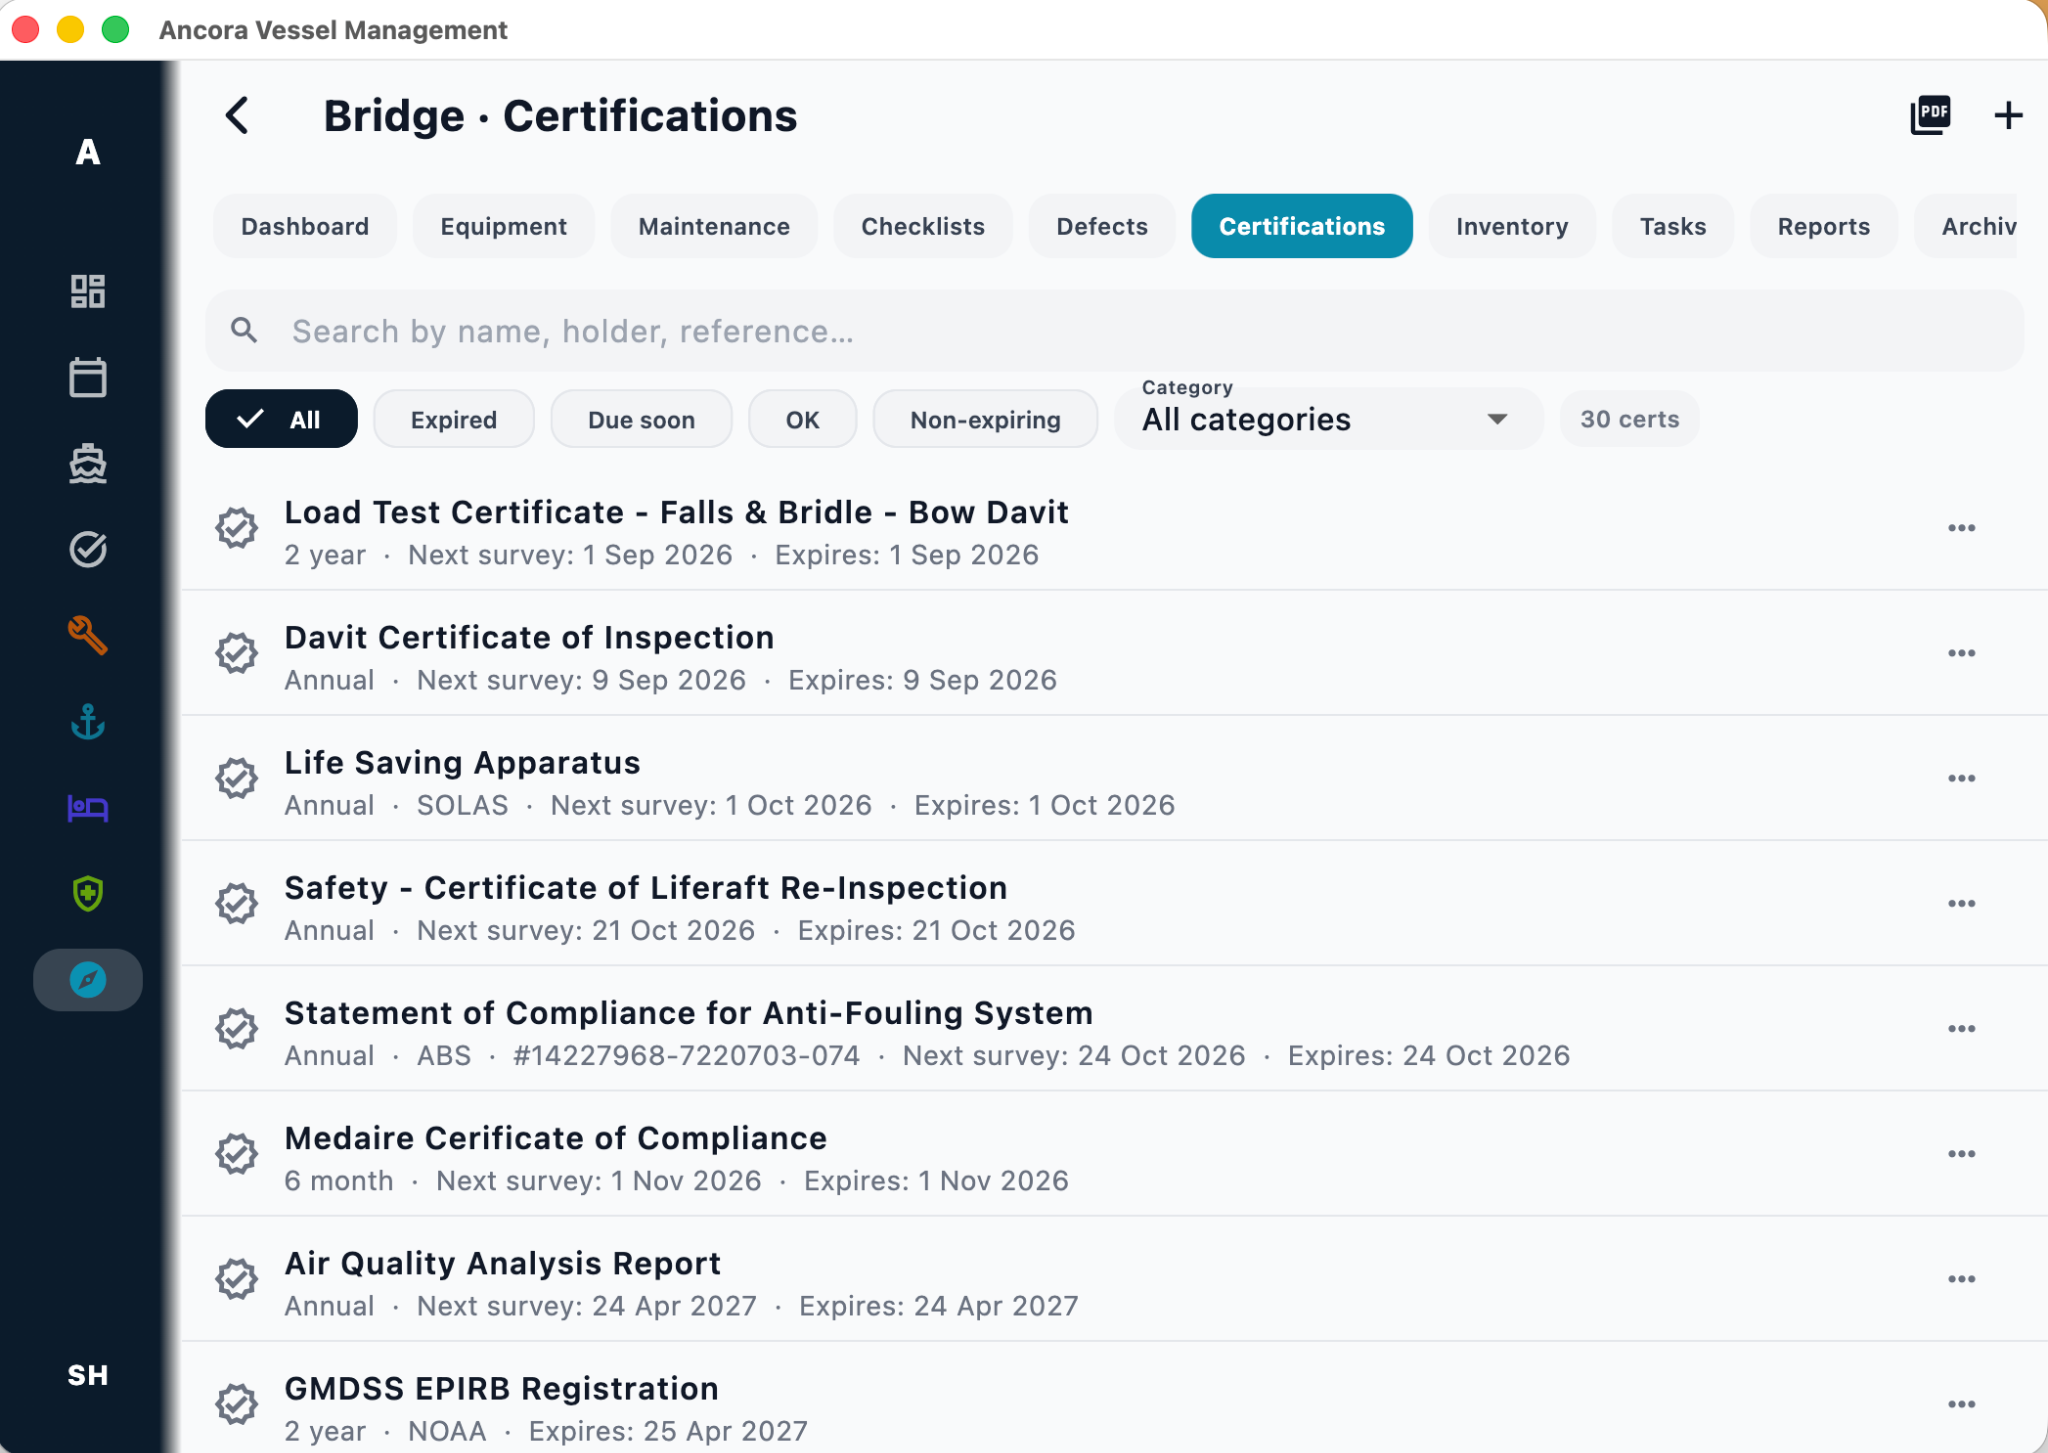The image size is (2048, 1453).
Task: Open more options for Anti-Fouling System statement
Action: click(1961, 1029)
